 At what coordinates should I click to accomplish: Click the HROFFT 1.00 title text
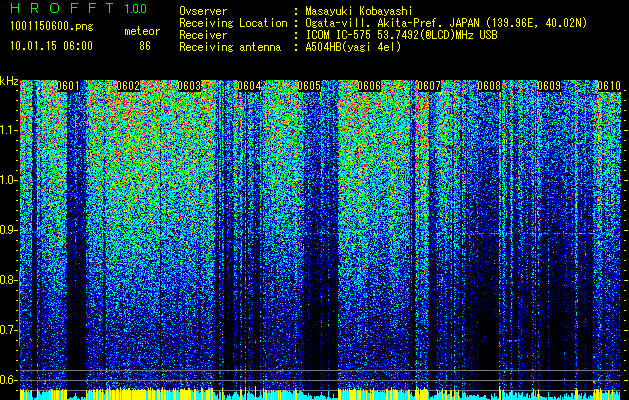(79, 8)
